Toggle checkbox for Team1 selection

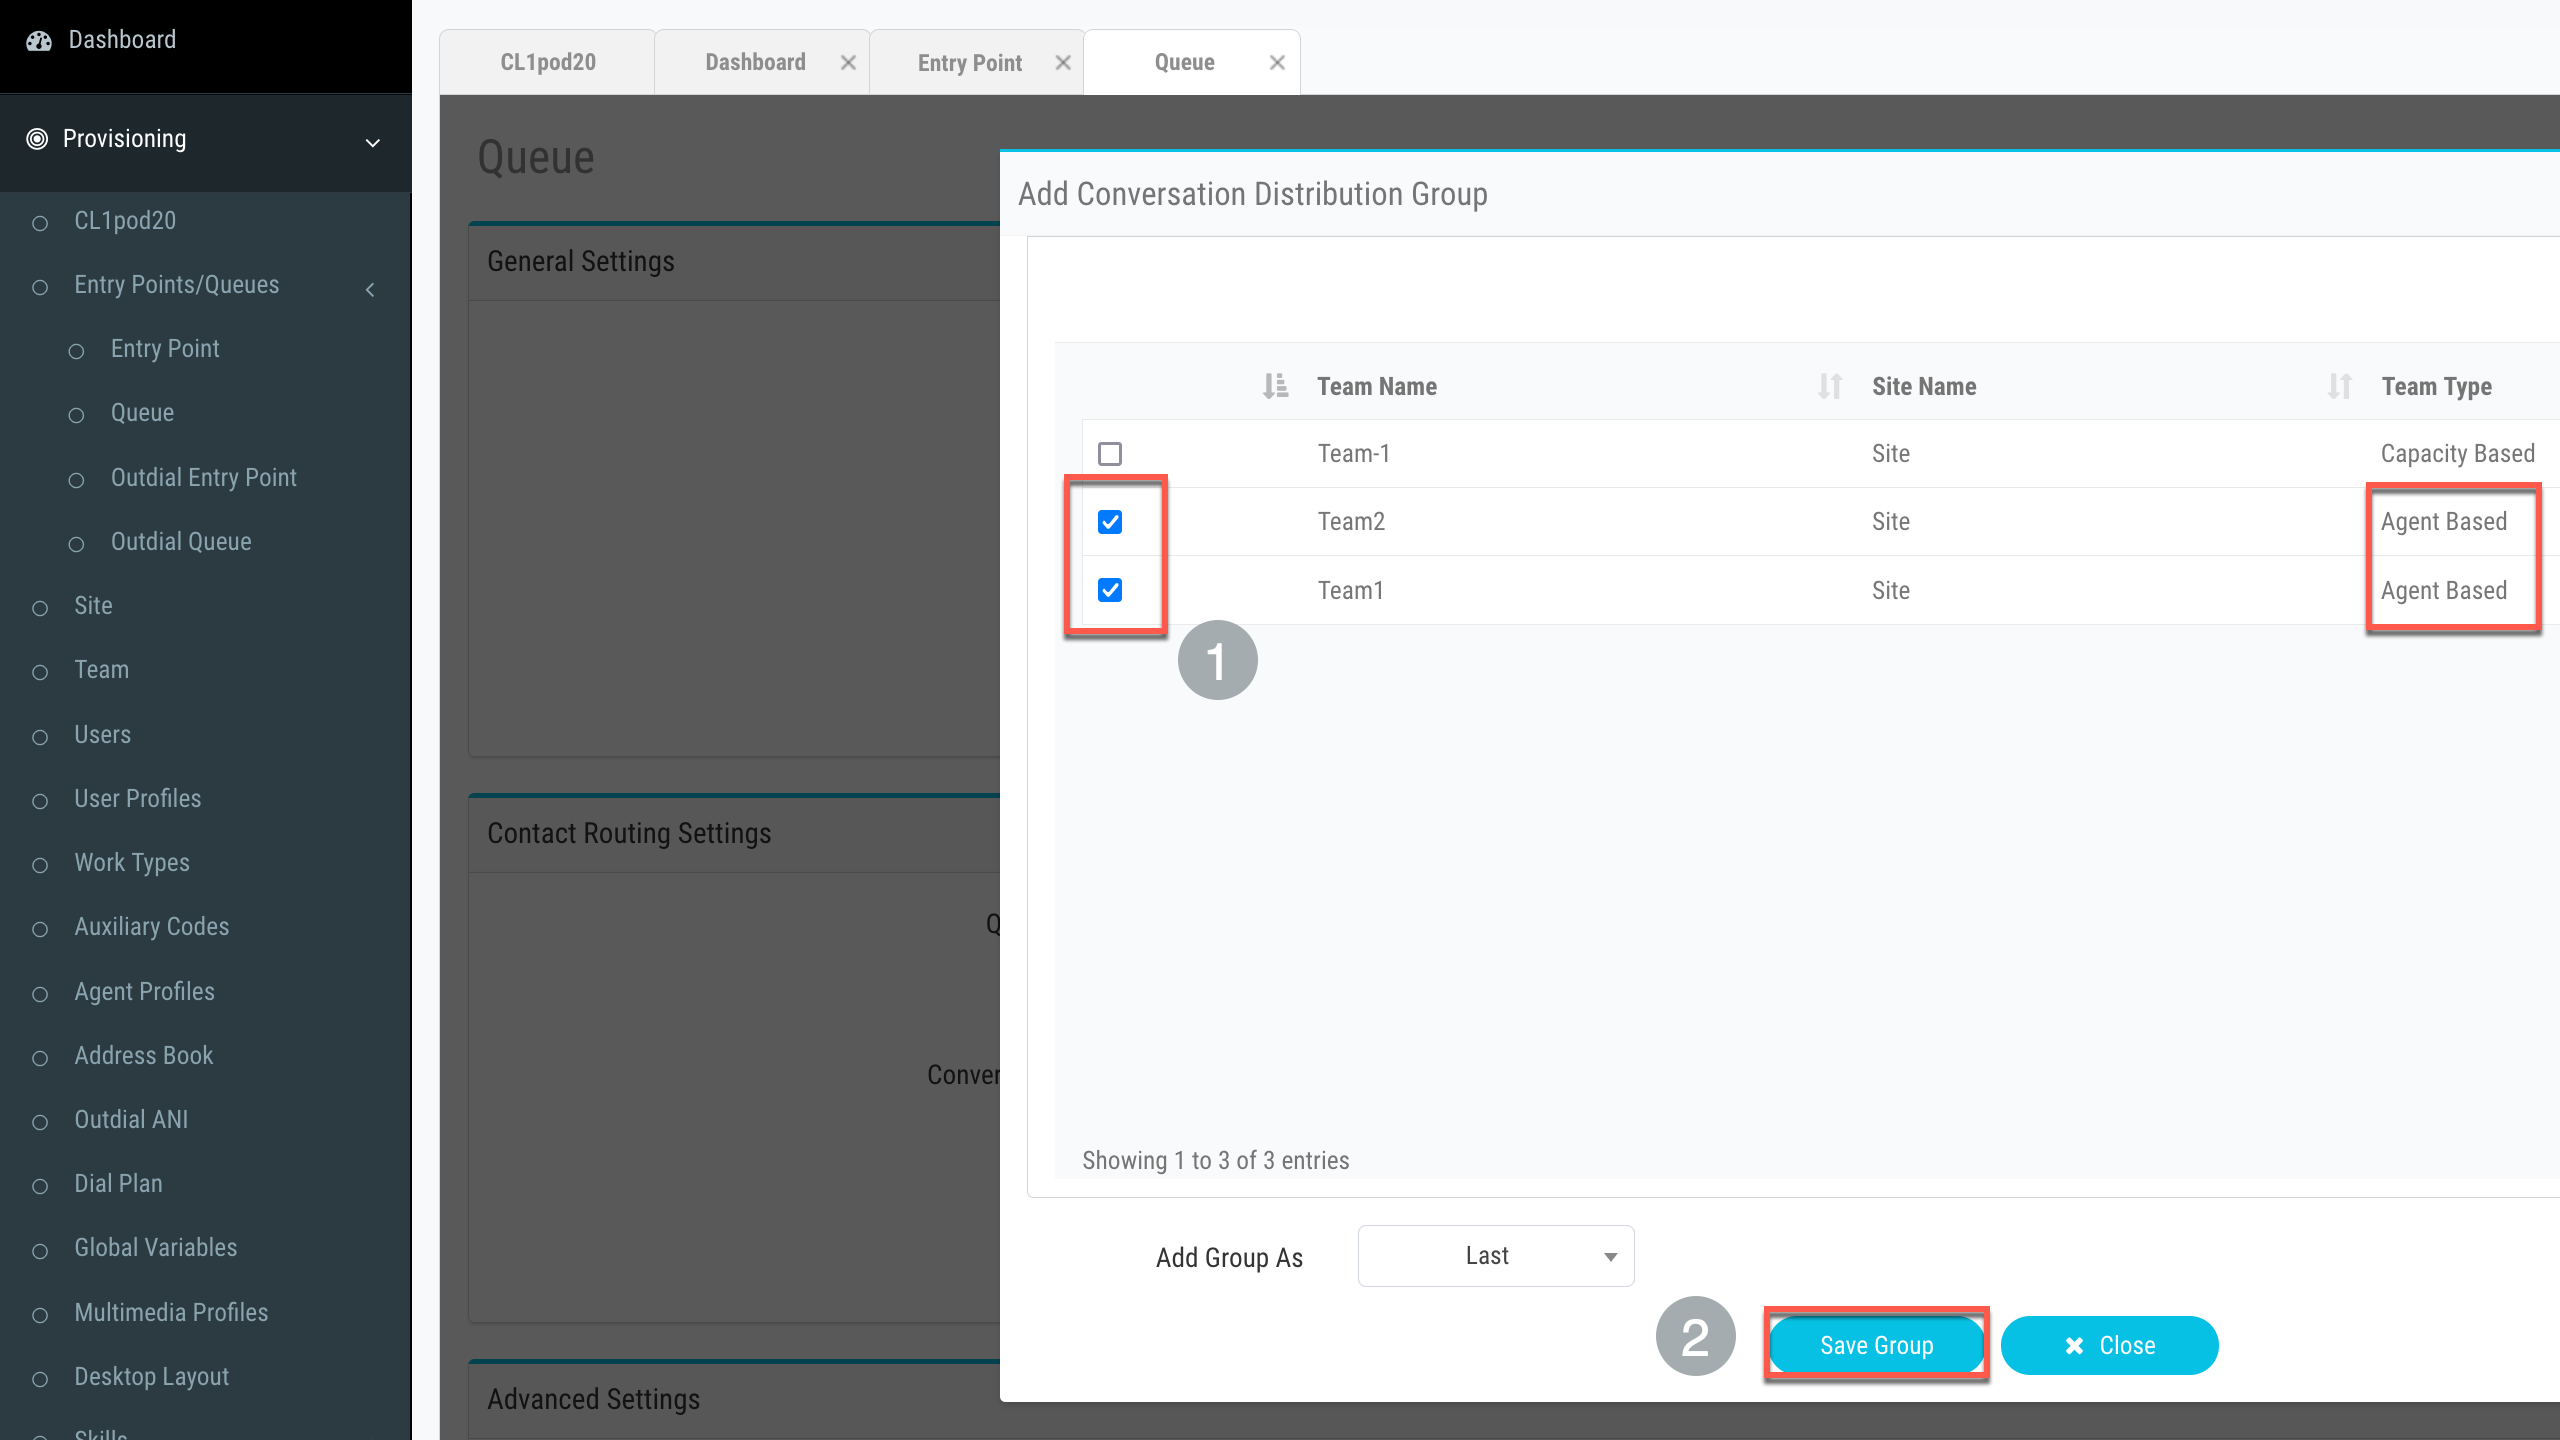(1109, 589)
